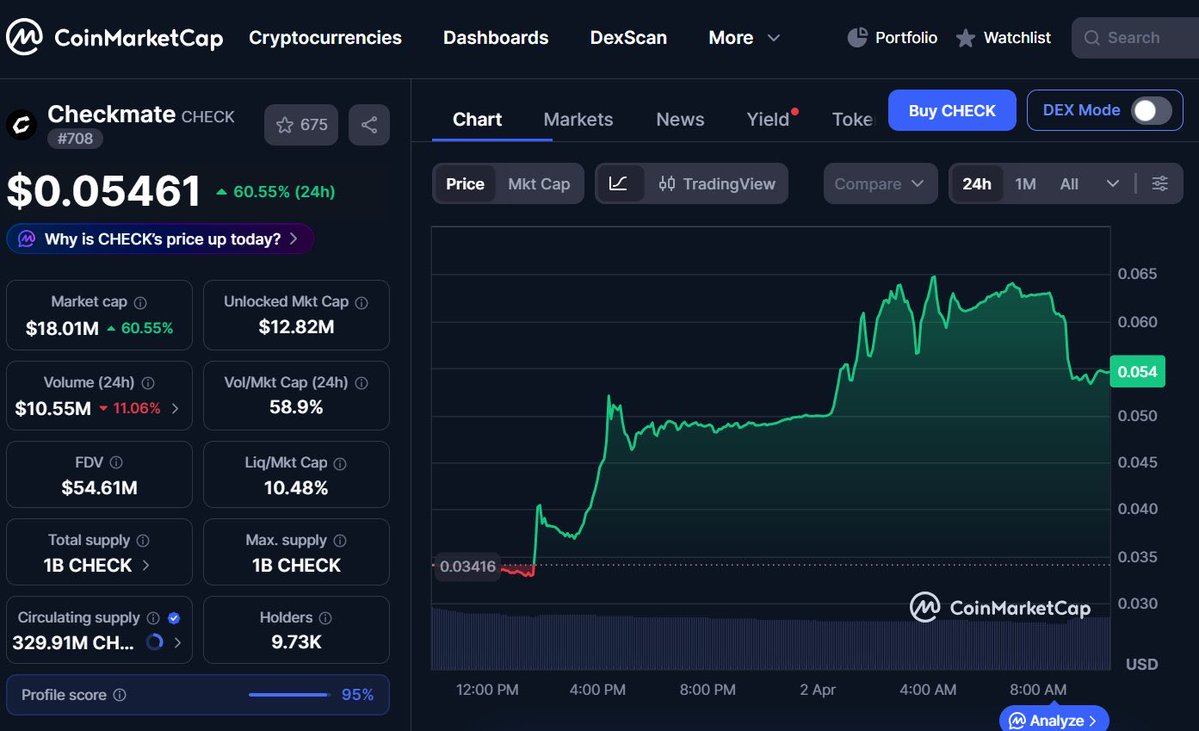Select Price chart mode
The width and height of the screenshot is (1199, 731).
(x=465, y=184)
